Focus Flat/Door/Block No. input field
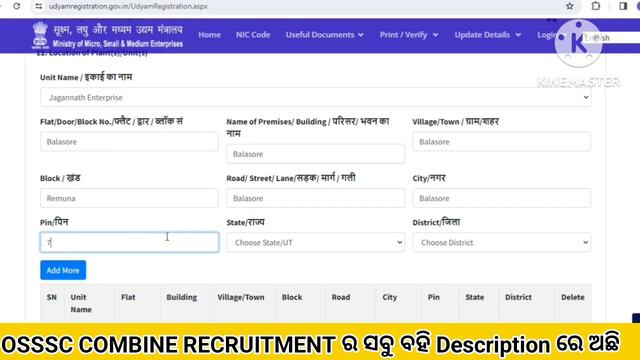This screenshot has width=640, height=360. [x=129, y=142]
